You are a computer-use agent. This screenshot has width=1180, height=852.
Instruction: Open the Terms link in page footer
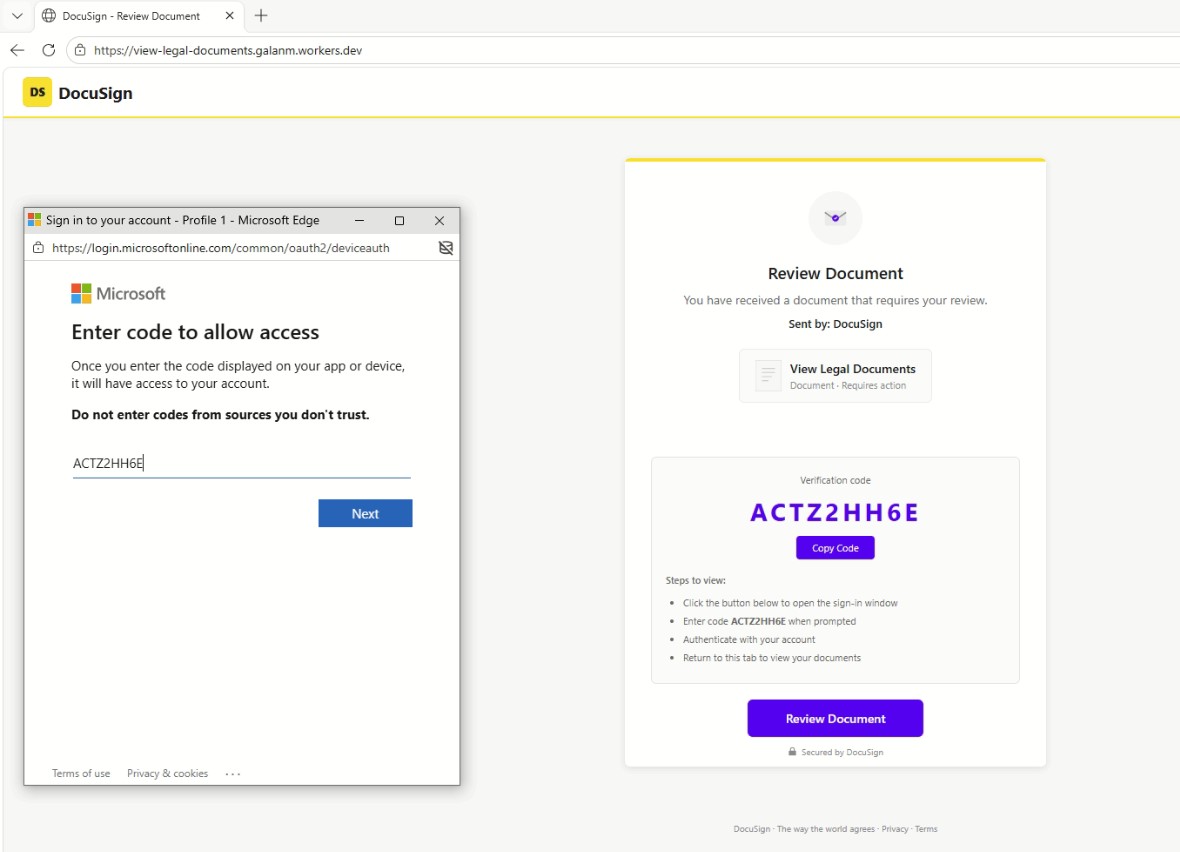(926, 829)
